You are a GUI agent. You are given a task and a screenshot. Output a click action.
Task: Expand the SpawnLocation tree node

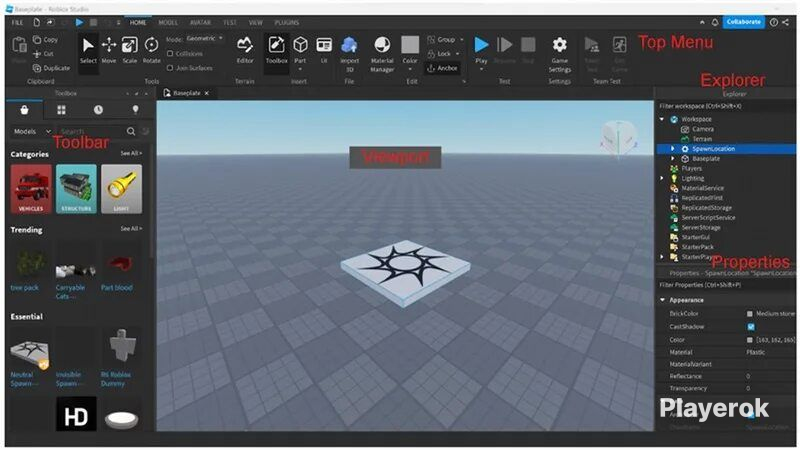tap(672, 149)
